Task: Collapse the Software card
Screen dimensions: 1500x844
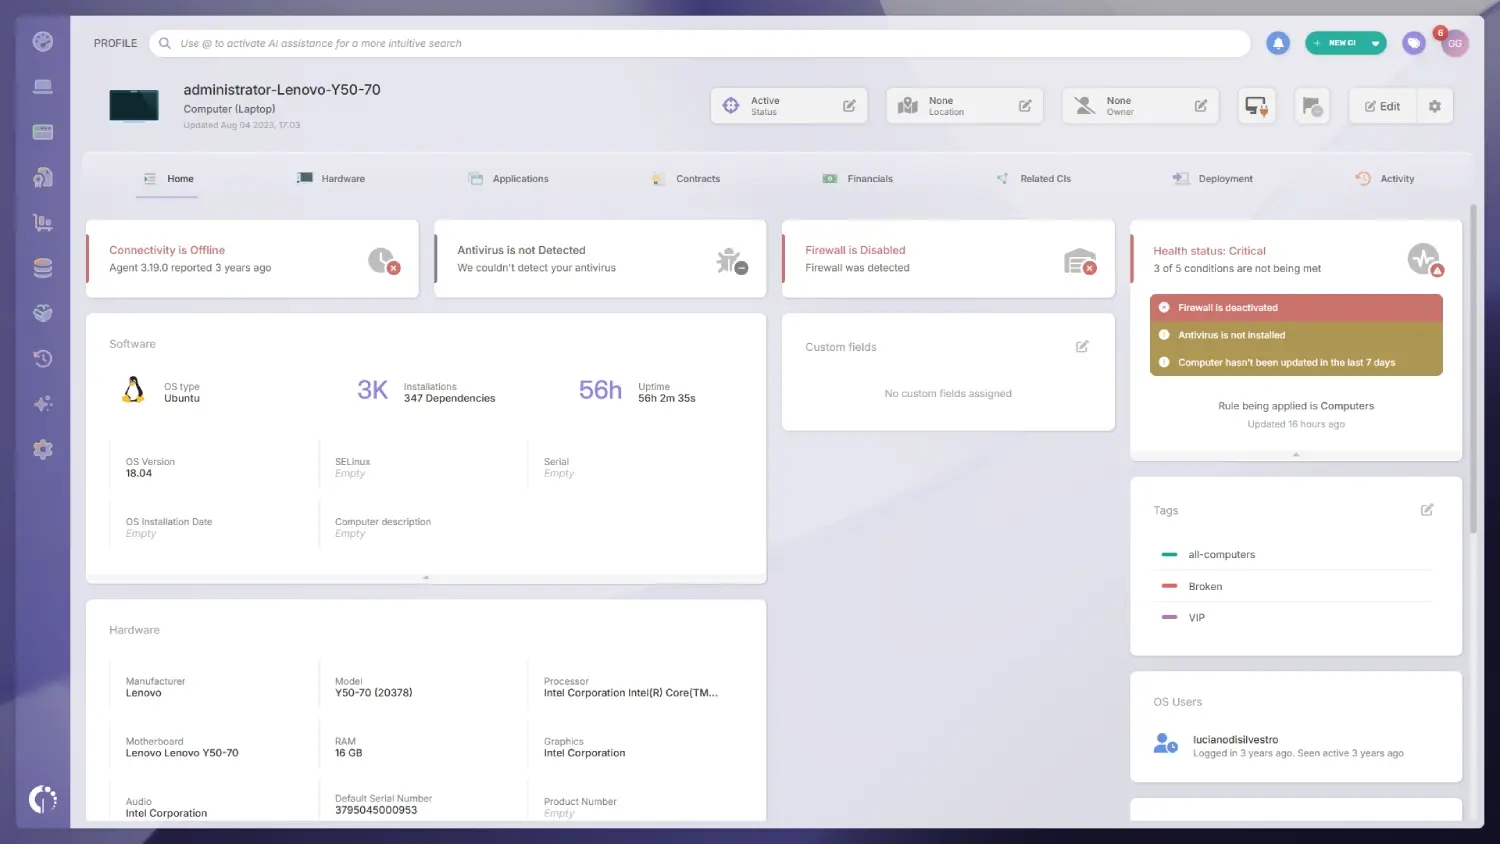Action: coord(426,578)
